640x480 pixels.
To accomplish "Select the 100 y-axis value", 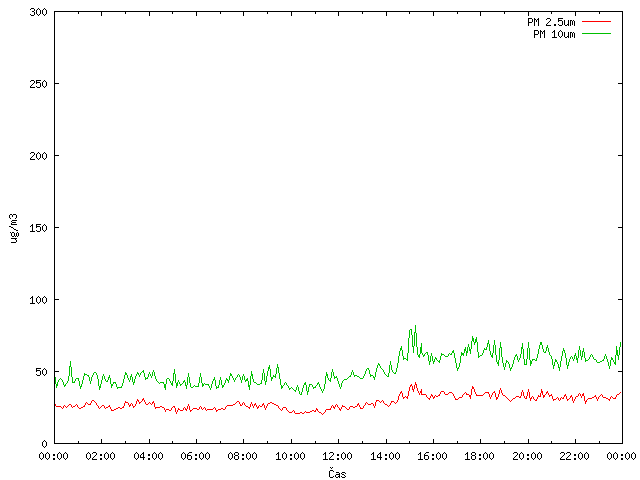I will [38, 300].
